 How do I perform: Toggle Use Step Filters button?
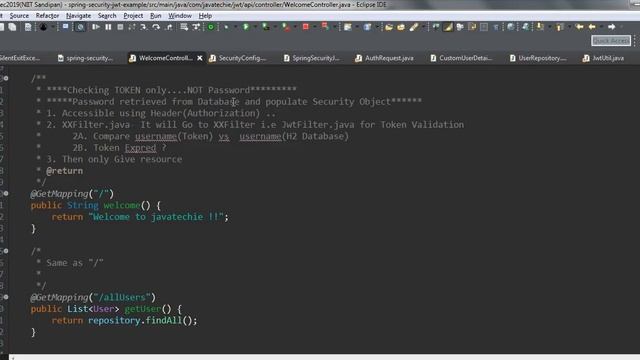click(196, 27)
